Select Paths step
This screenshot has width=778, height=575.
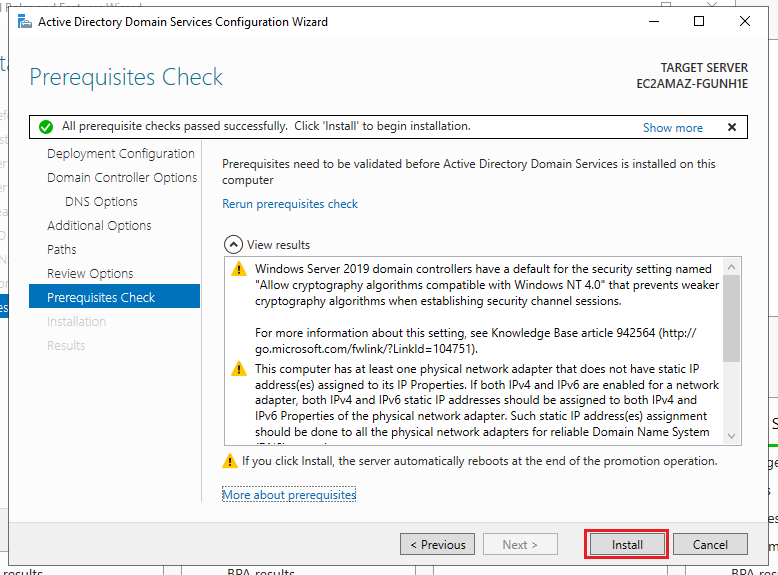pos(62,250)
